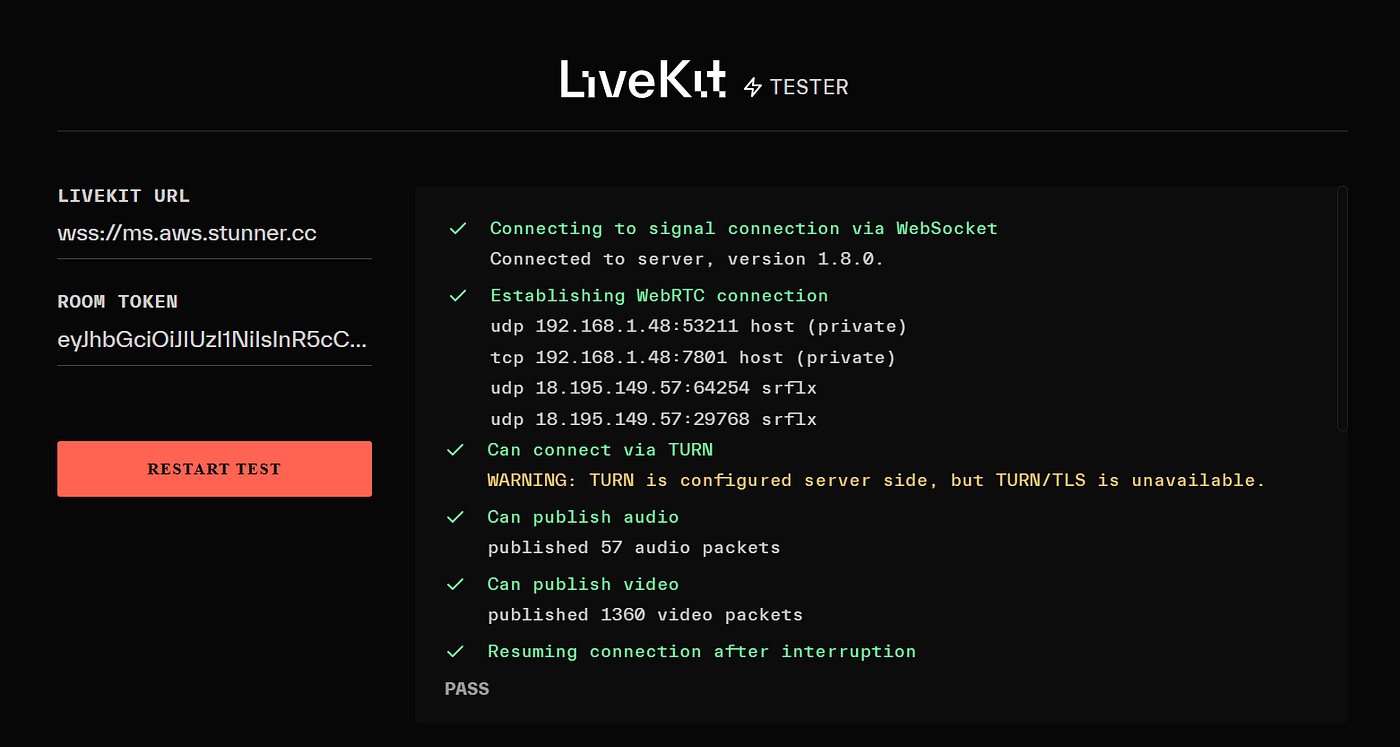
Task: Click checkmark beside Resuming connection after interruption
Action: (455, 651)
